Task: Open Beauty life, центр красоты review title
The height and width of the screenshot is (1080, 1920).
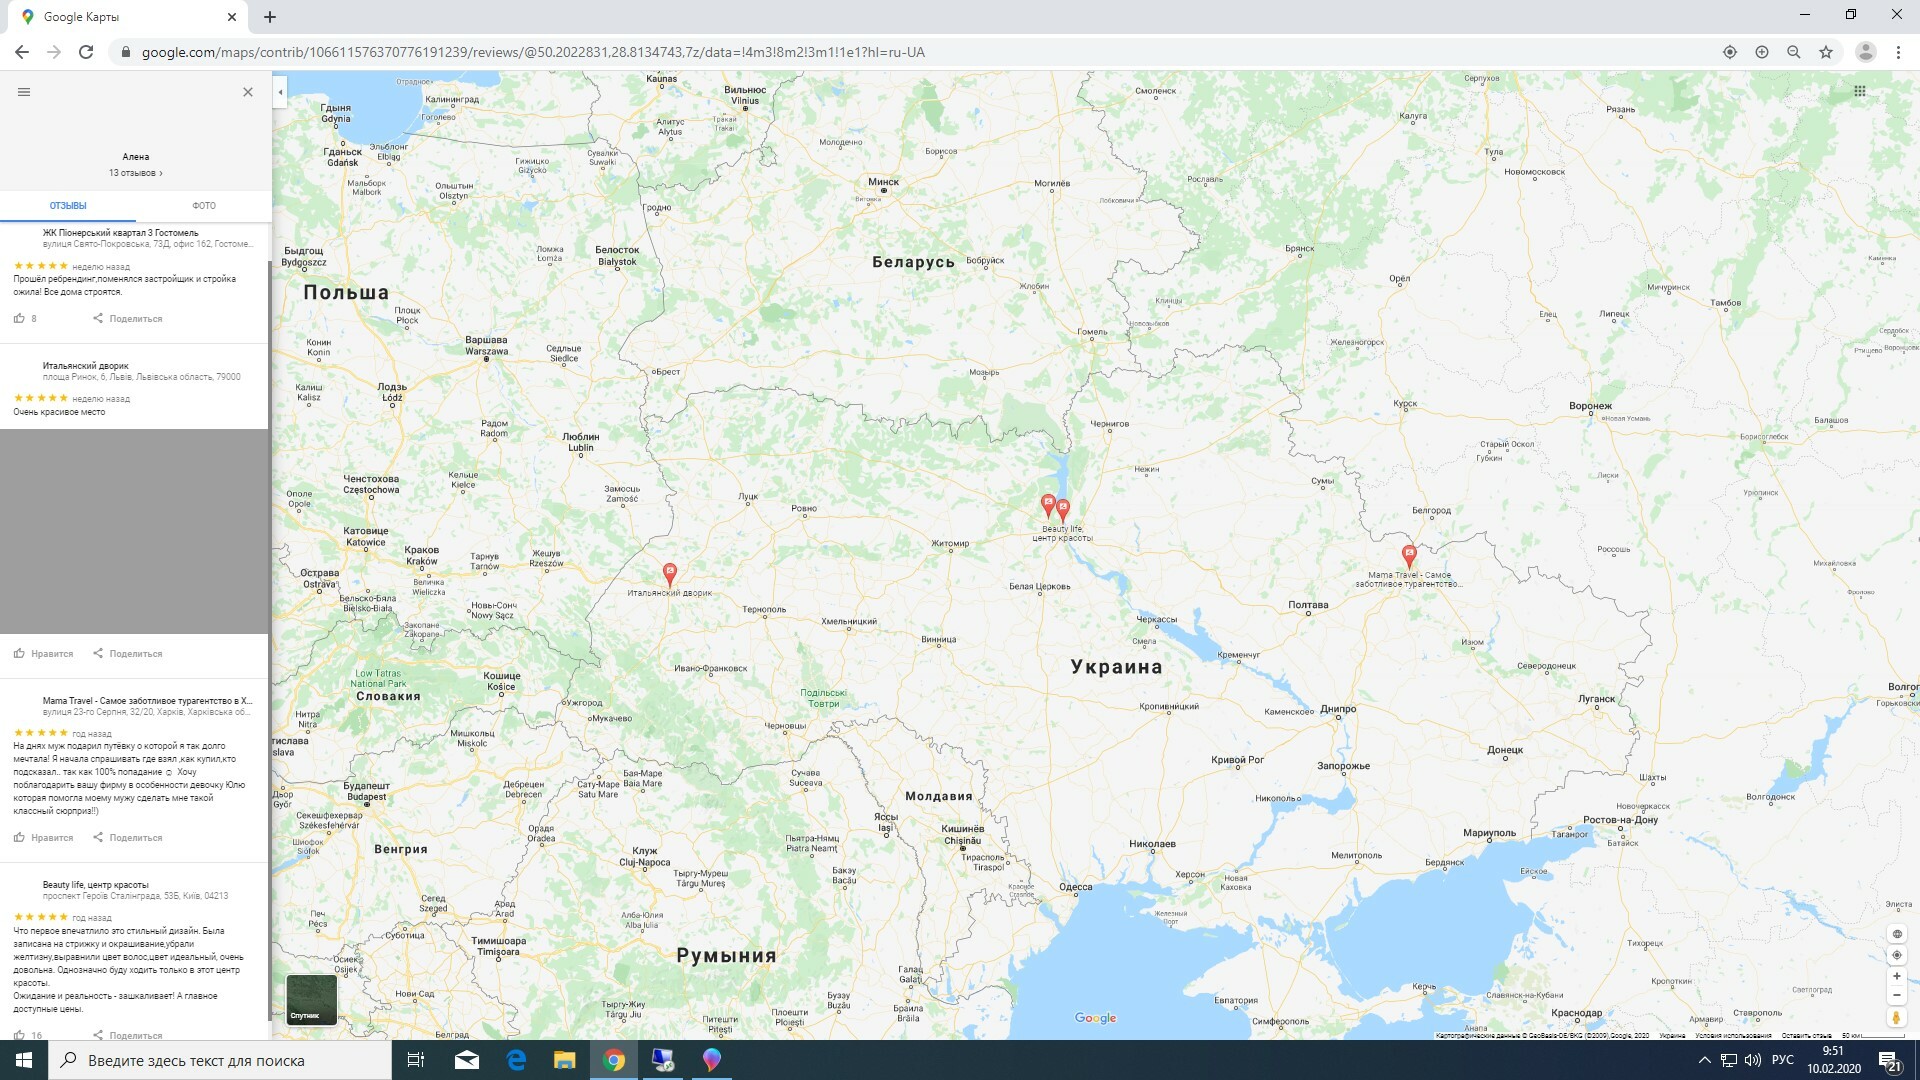Action: click(95, 885)
